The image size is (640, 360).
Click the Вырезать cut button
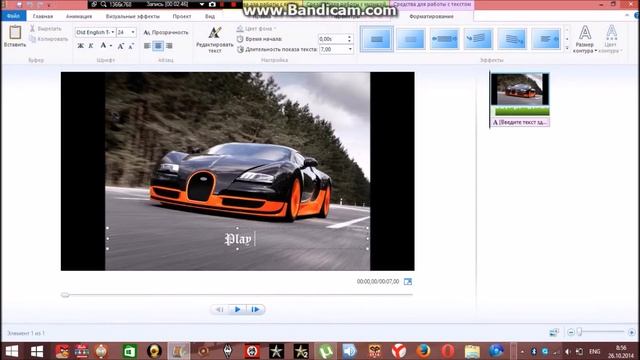click(45, 29)
